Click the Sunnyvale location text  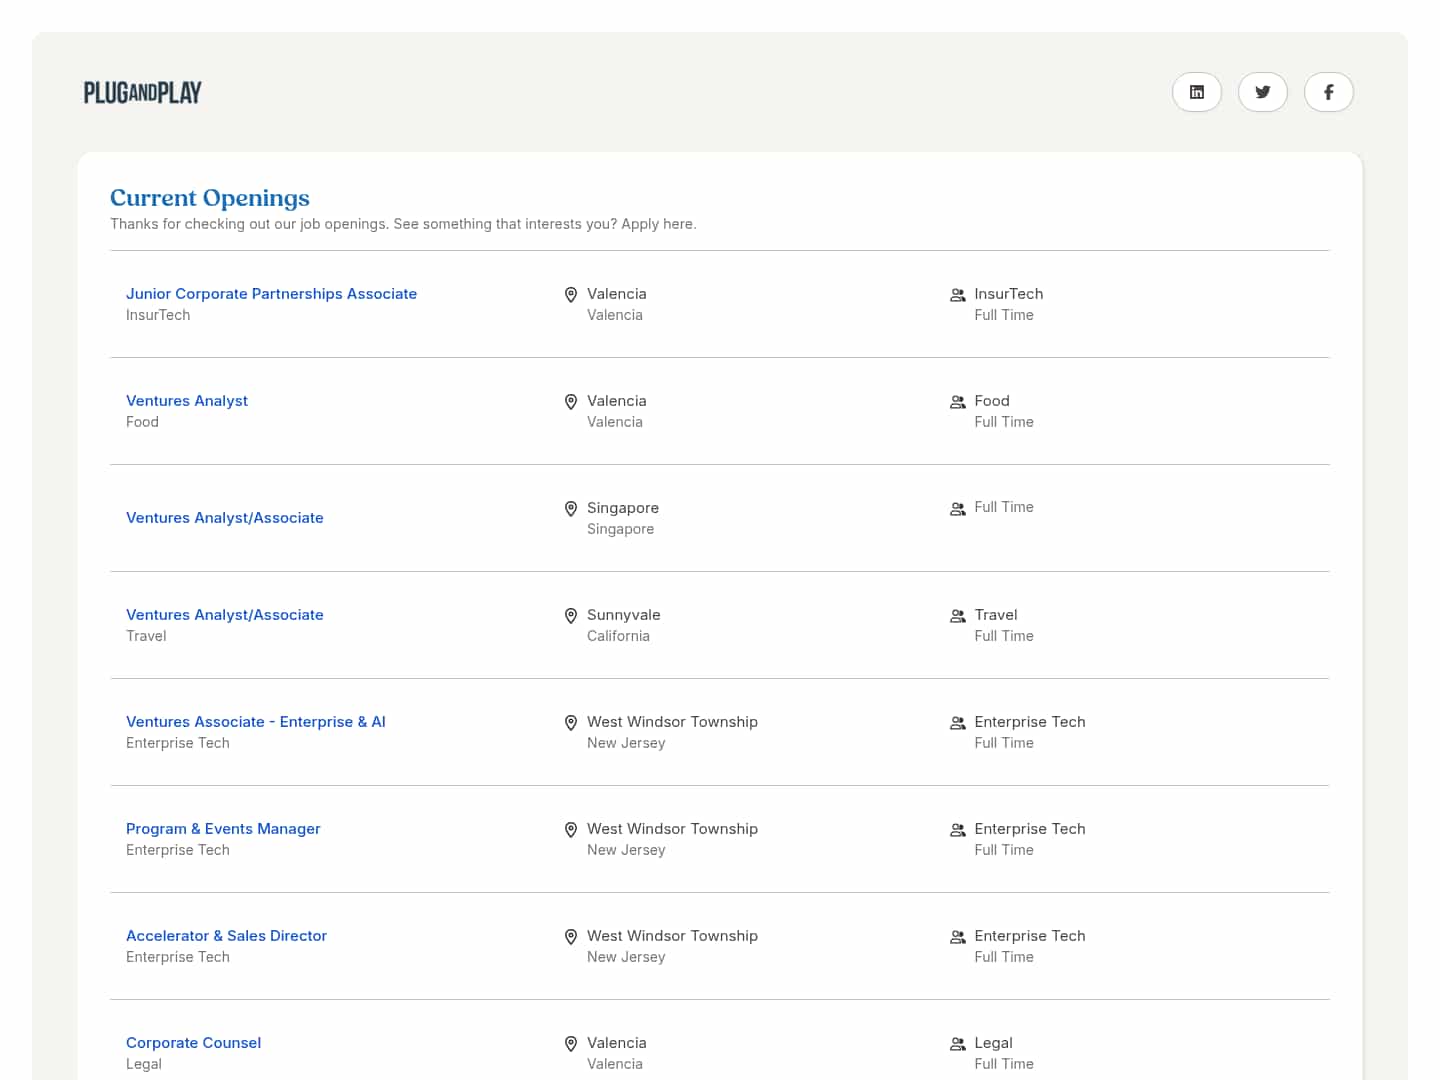tap(623, 615)
